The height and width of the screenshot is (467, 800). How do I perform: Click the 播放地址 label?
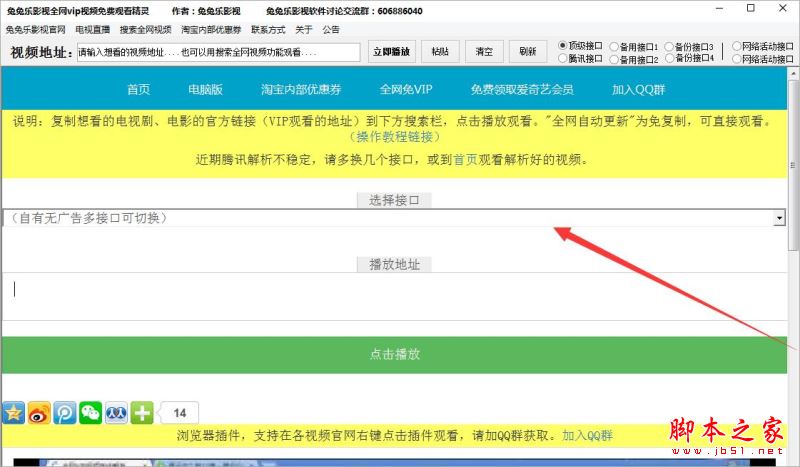pos(394,264)
